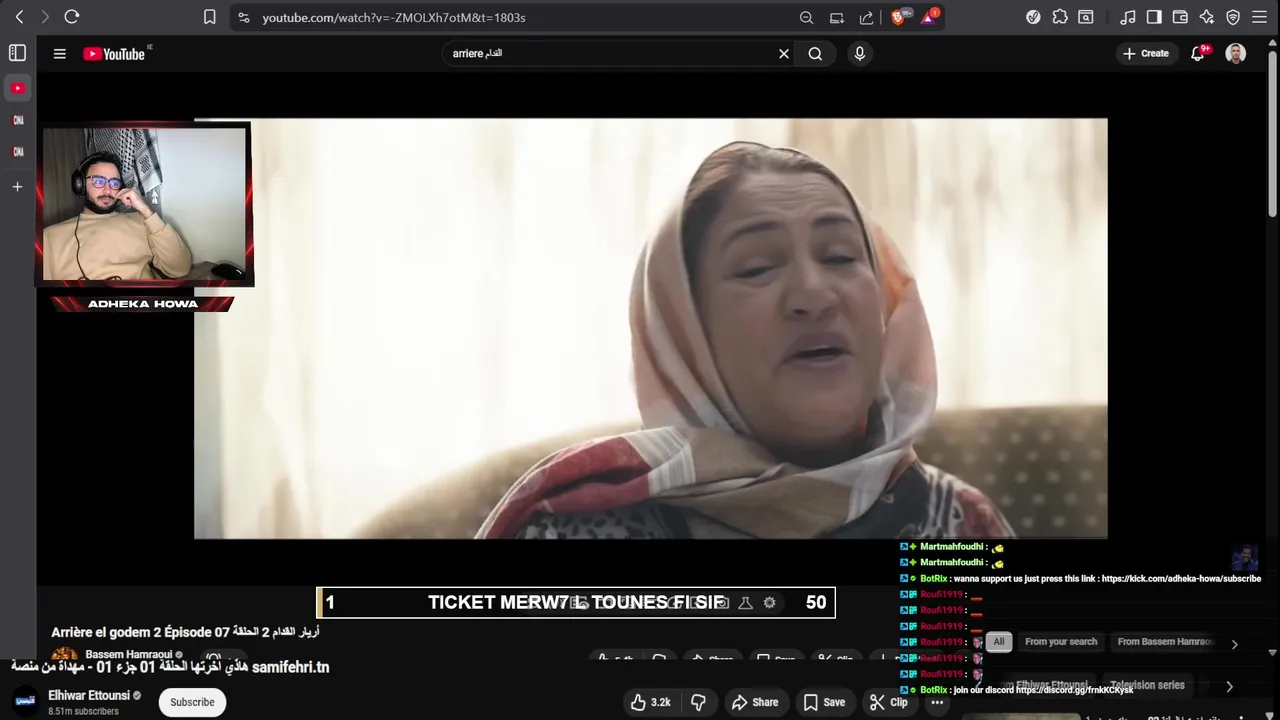Select 'Television series' filter chip
Image resolution: width=1280 pixels, height=720 pixels.
click(1147, 686)
